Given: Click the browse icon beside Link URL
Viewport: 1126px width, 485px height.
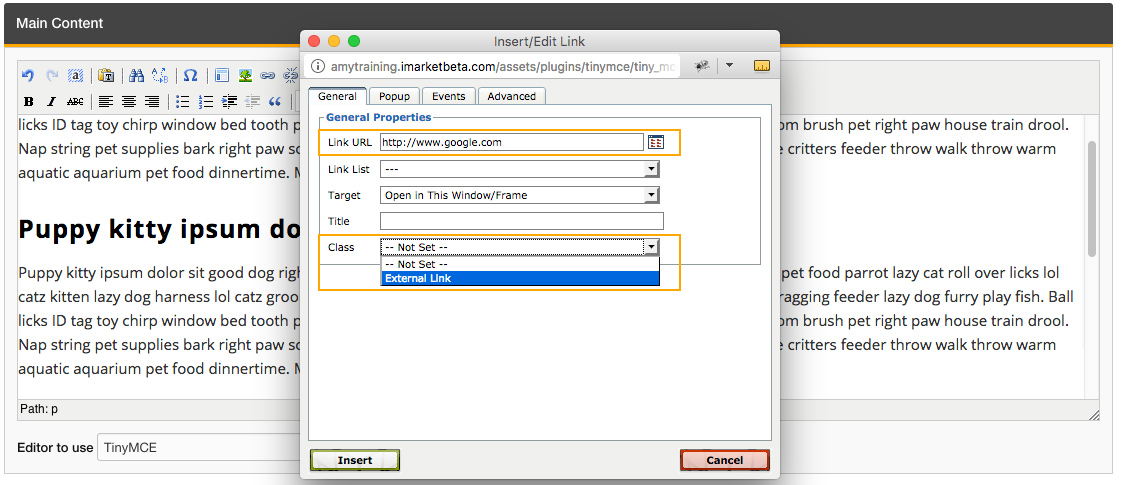Looking at the screenshot, I should (656, 142).
